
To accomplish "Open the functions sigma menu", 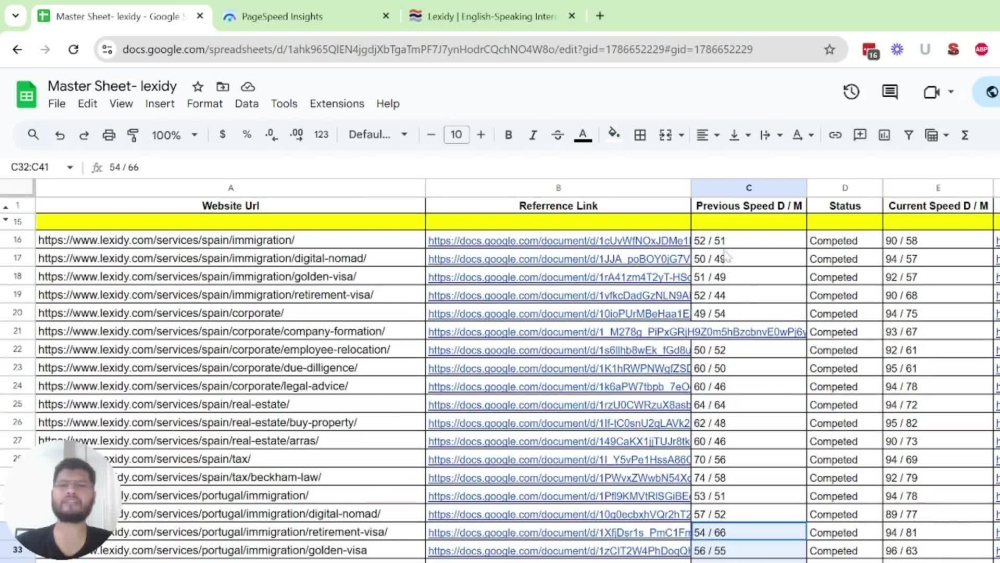I will 965,135.
